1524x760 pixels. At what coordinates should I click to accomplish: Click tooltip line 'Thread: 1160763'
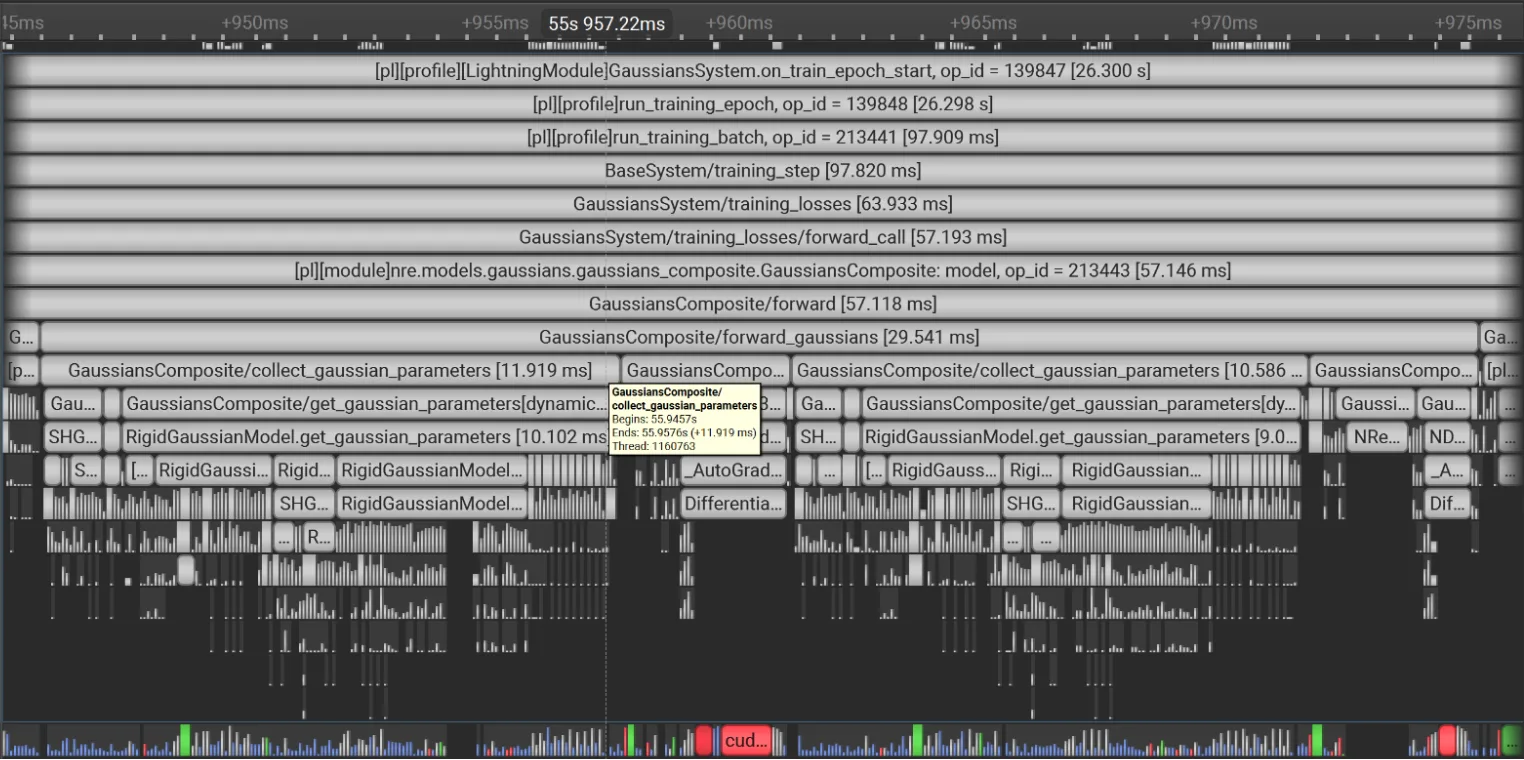(653, 446)
